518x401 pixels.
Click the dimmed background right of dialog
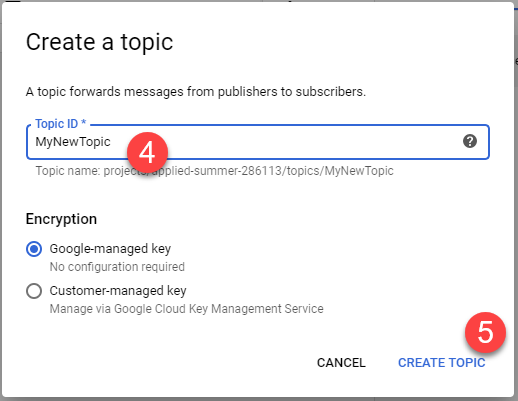(x=516, y=200)
